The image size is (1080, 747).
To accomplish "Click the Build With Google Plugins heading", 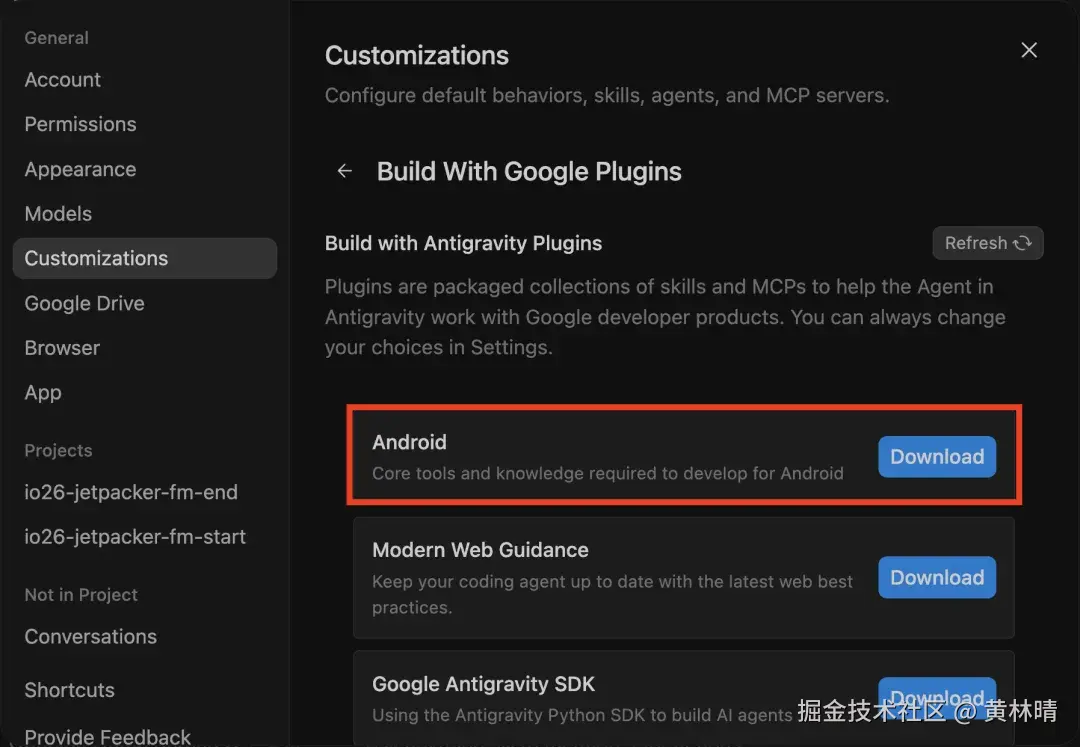I will click(529, 171).
